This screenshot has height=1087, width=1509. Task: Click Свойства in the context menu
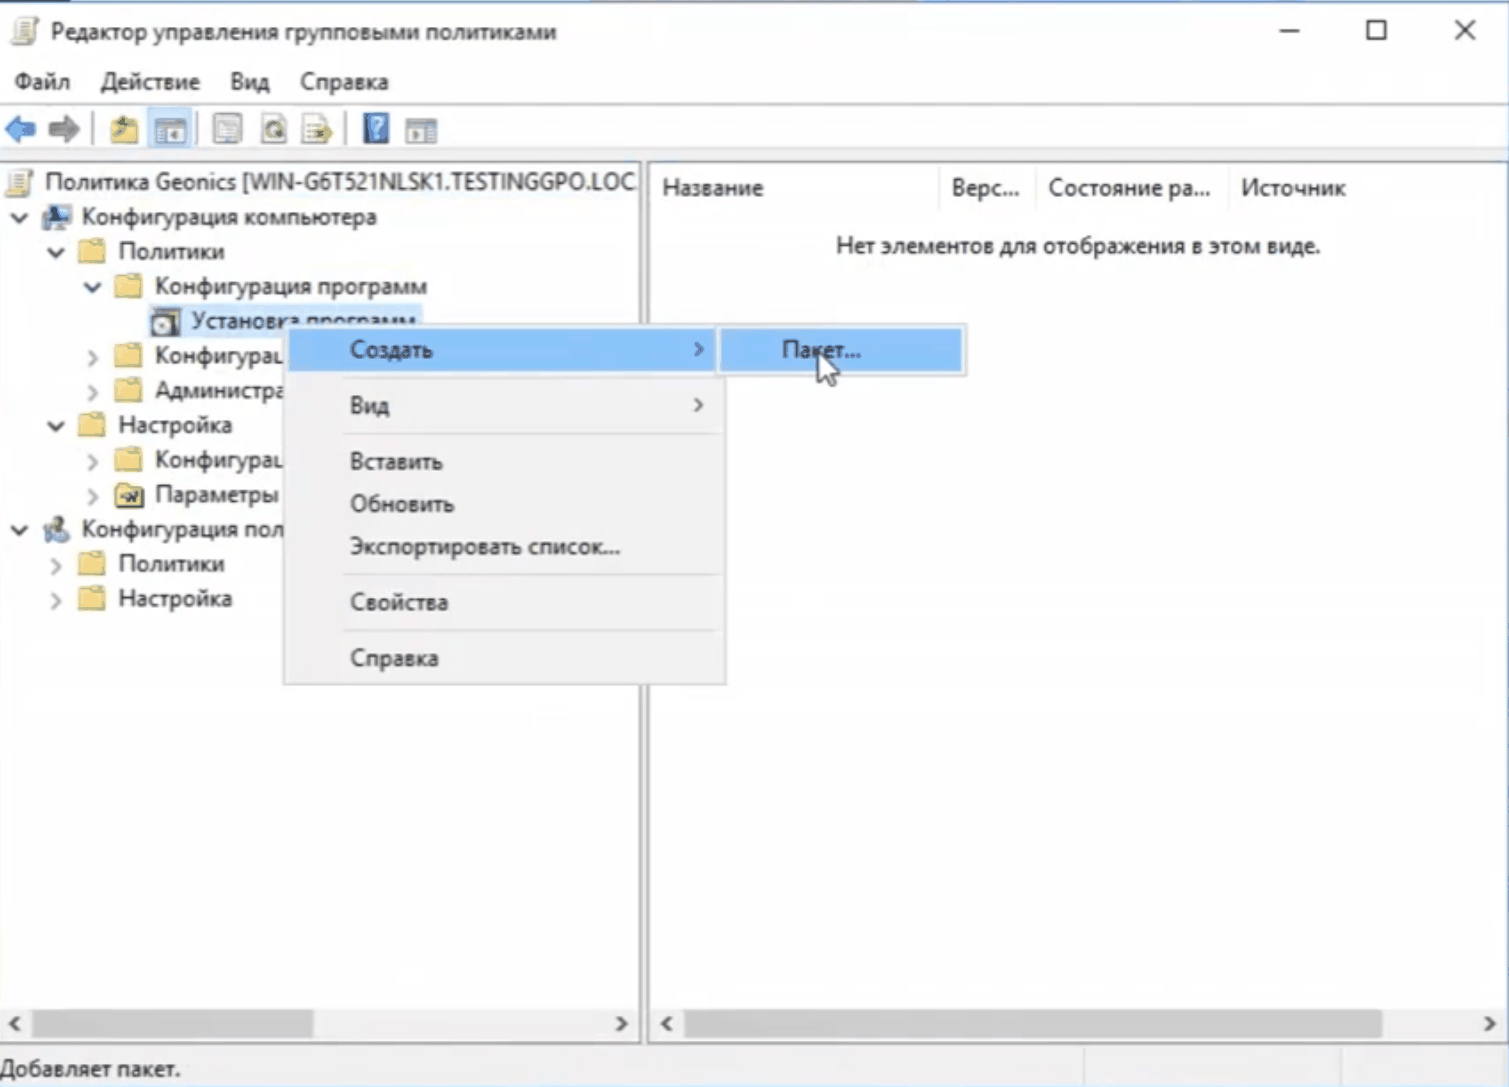click(x=398, y=602)
